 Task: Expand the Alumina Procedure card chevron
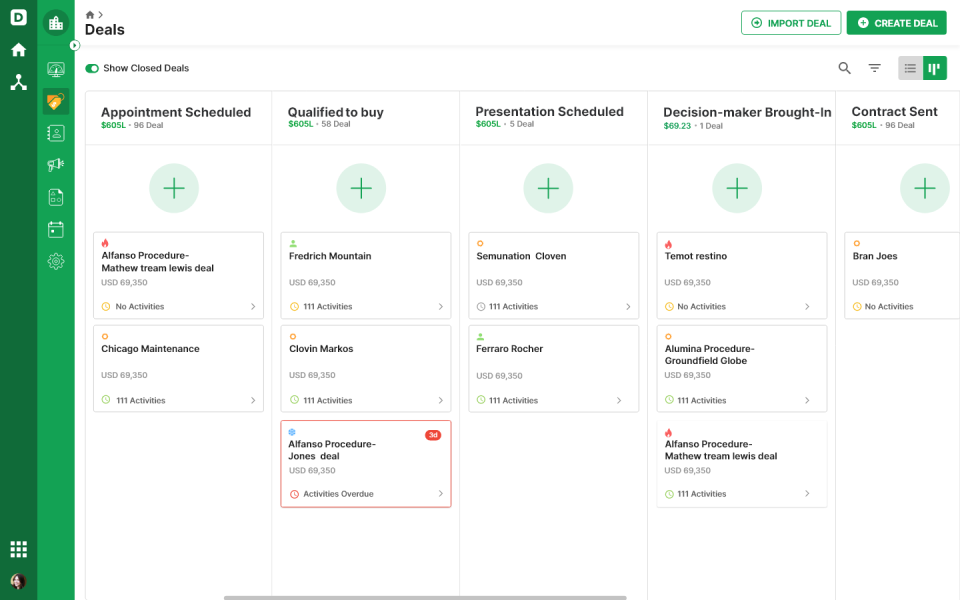(807, 400)
